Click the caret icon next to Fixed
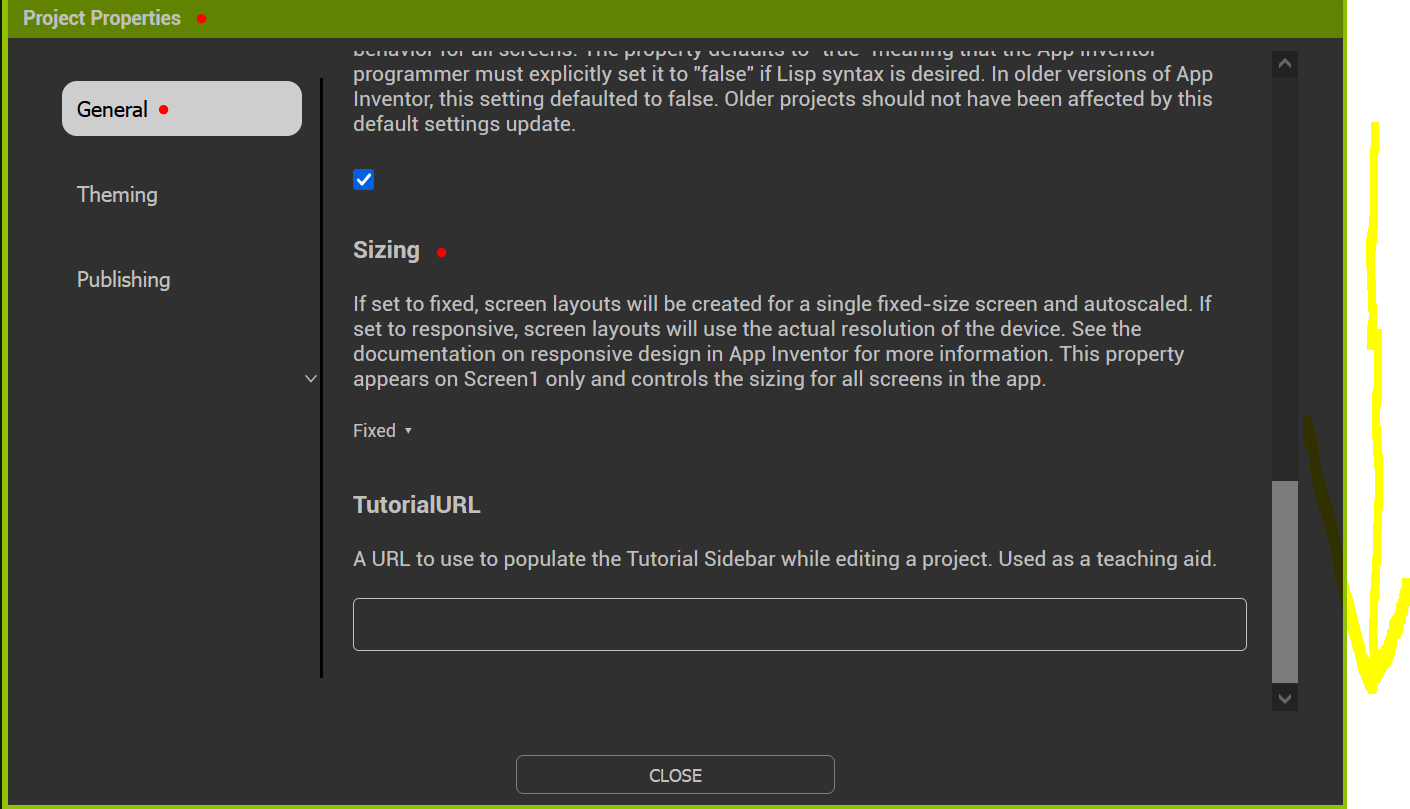This screenshot has height=809, width=1410. point(409,430)
